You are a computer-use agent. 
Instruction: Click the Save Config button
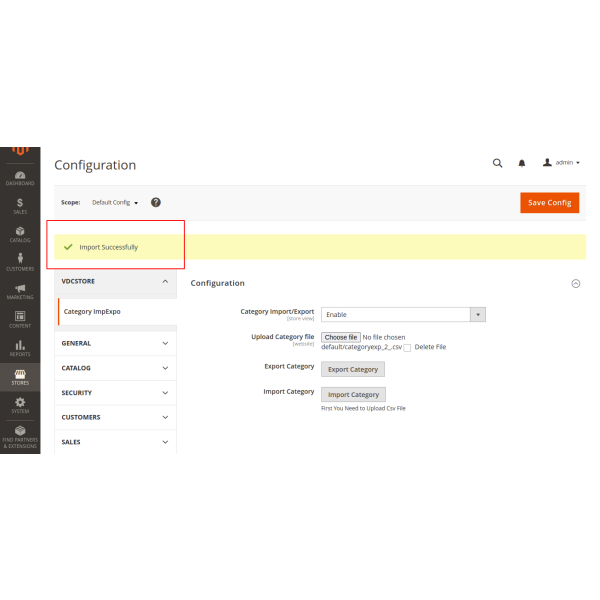click(549, 202)
